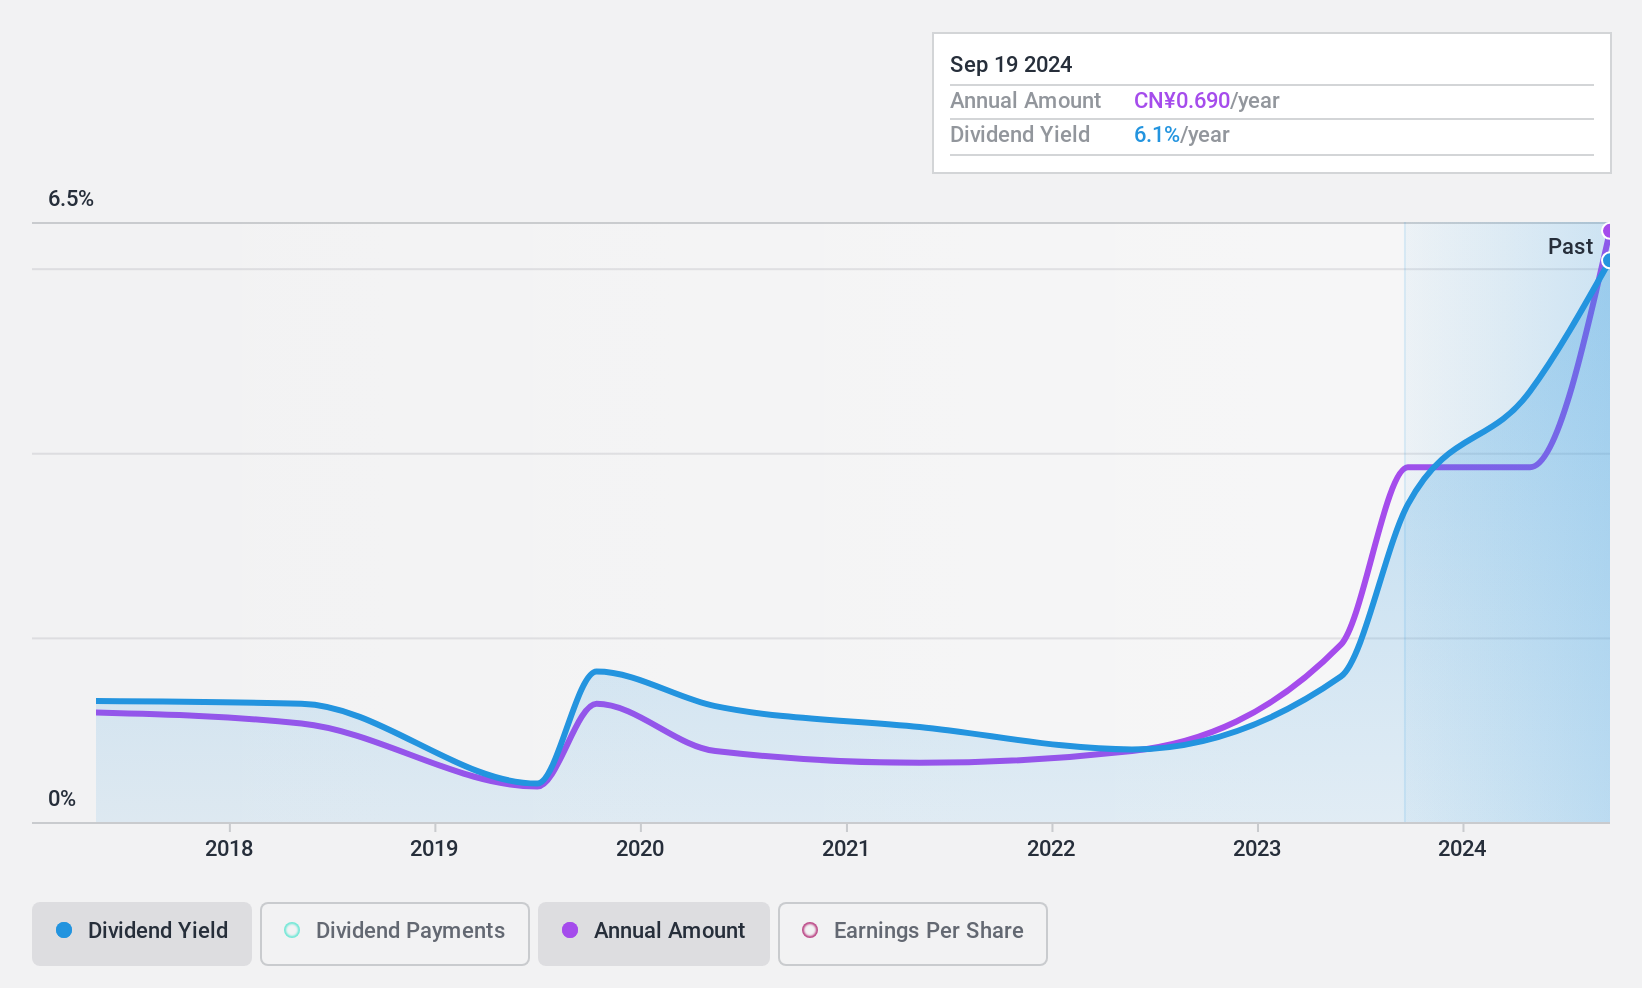Viewport: 1642px width, 988px height.
Task: Toggle the Dividend Yield series
Action: (141, 933)
